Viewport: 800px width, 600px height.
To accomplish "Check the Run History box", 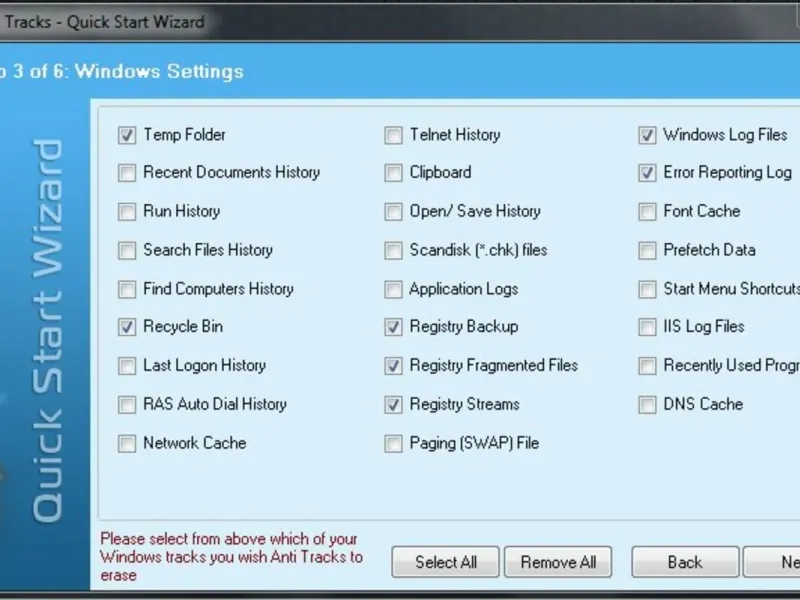I will point(127,212).
